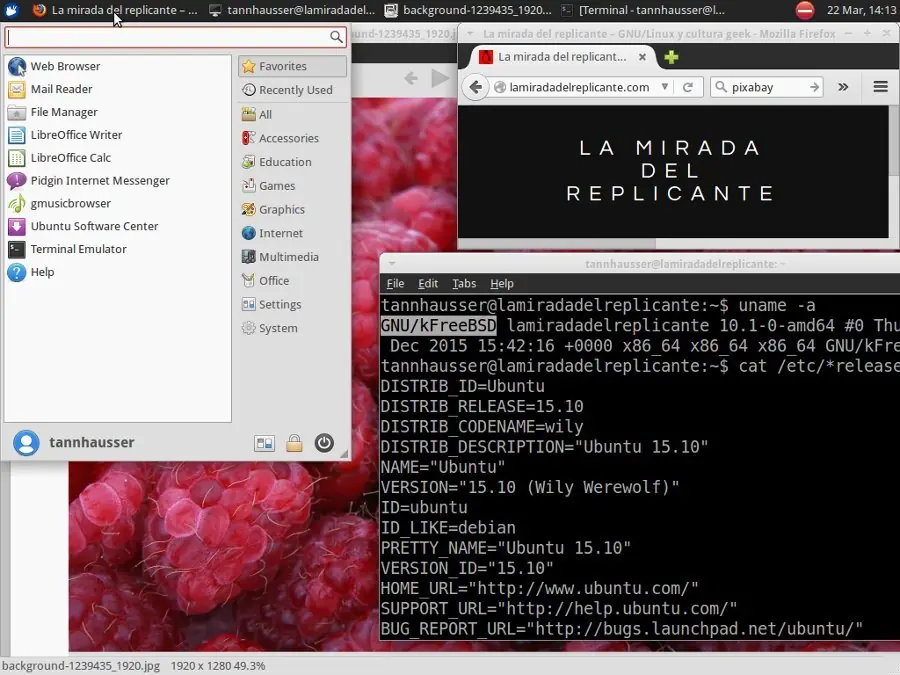The width and height of the screenshot is (900, 675).
Task: Lock the screen with padlock icon
Action: point(294,443)
